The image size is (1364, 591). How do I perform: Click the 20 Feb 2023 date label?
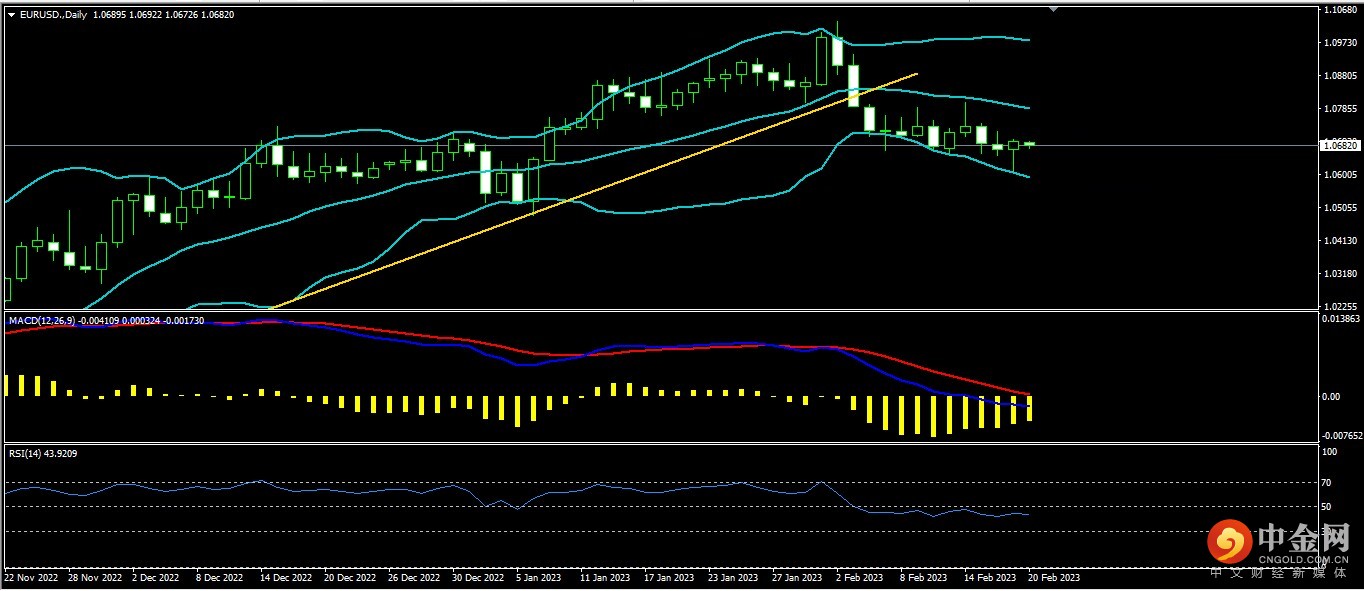pos(1055,577)
